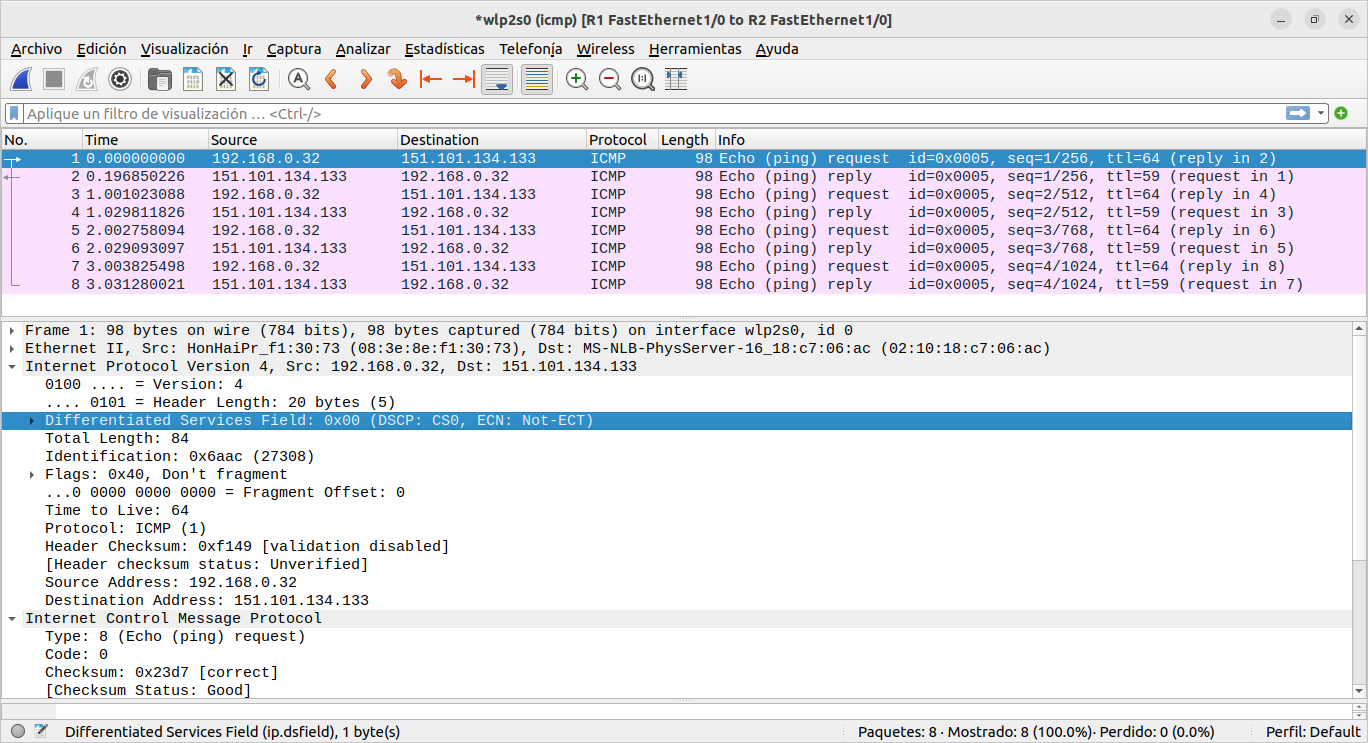The height and width of the screenshot is (743, 1368).
Task: Open the Archivo menu
Action: 36,49
